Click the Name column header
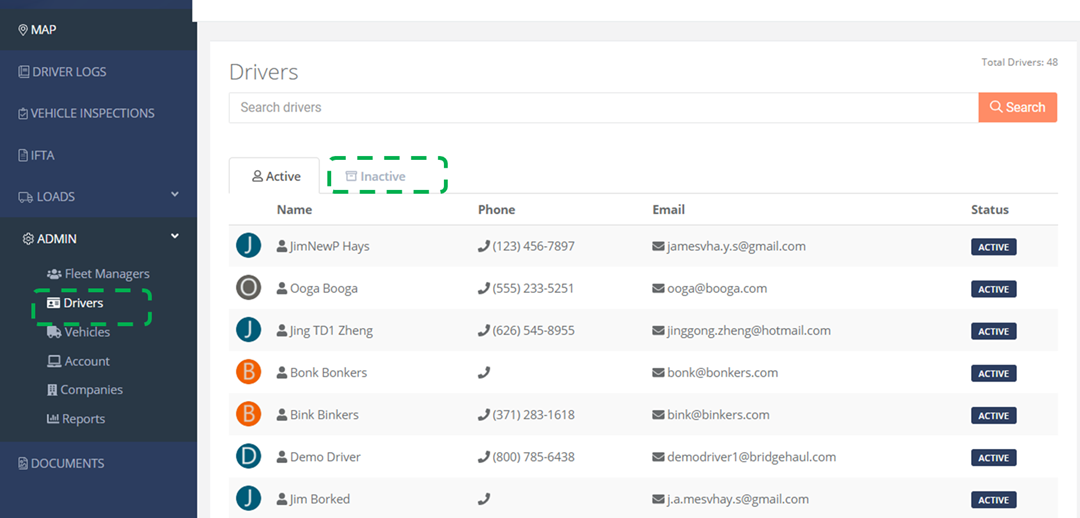1080x518 pixels. 294,209
